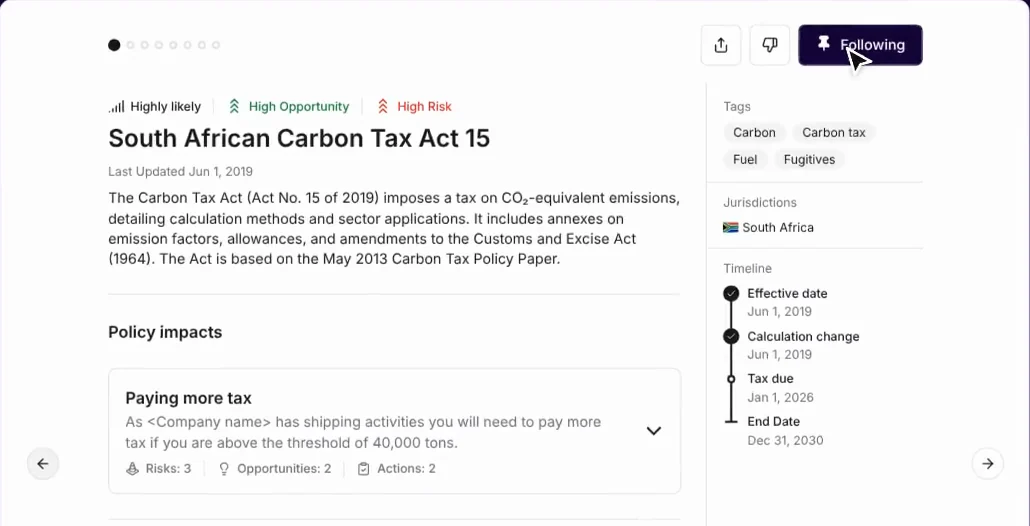1030x526 pixels.
Task: Click the Carbon tag
Action: [x=754, y=133]
